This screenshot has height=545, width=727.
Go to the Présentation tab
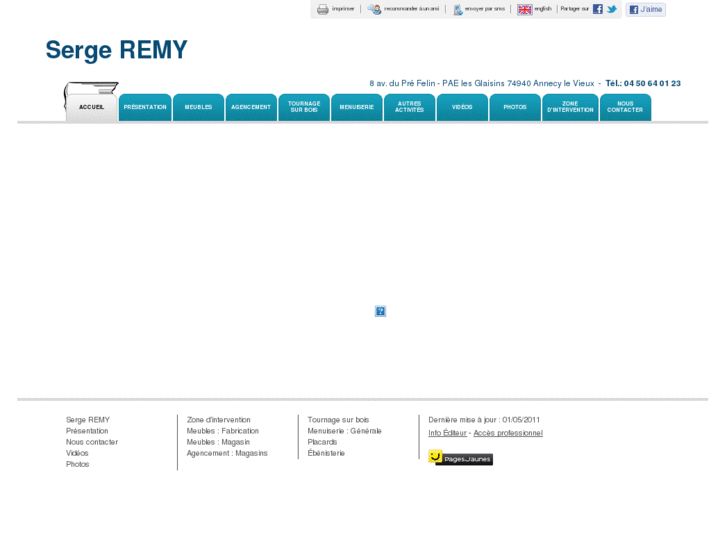(x=145, y=107)
